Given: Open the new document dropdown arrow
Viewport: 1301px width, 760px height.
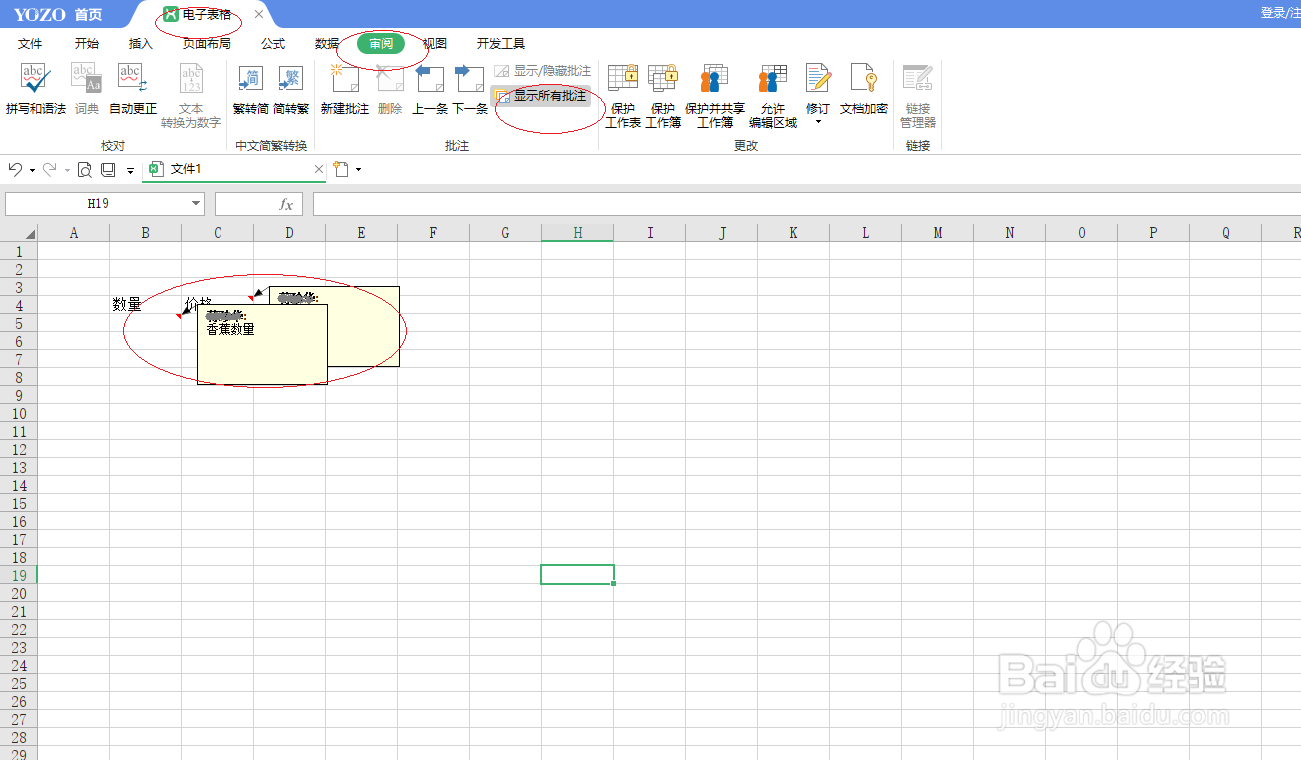Looking at the screenshot, I should click(x=358, y=170).
